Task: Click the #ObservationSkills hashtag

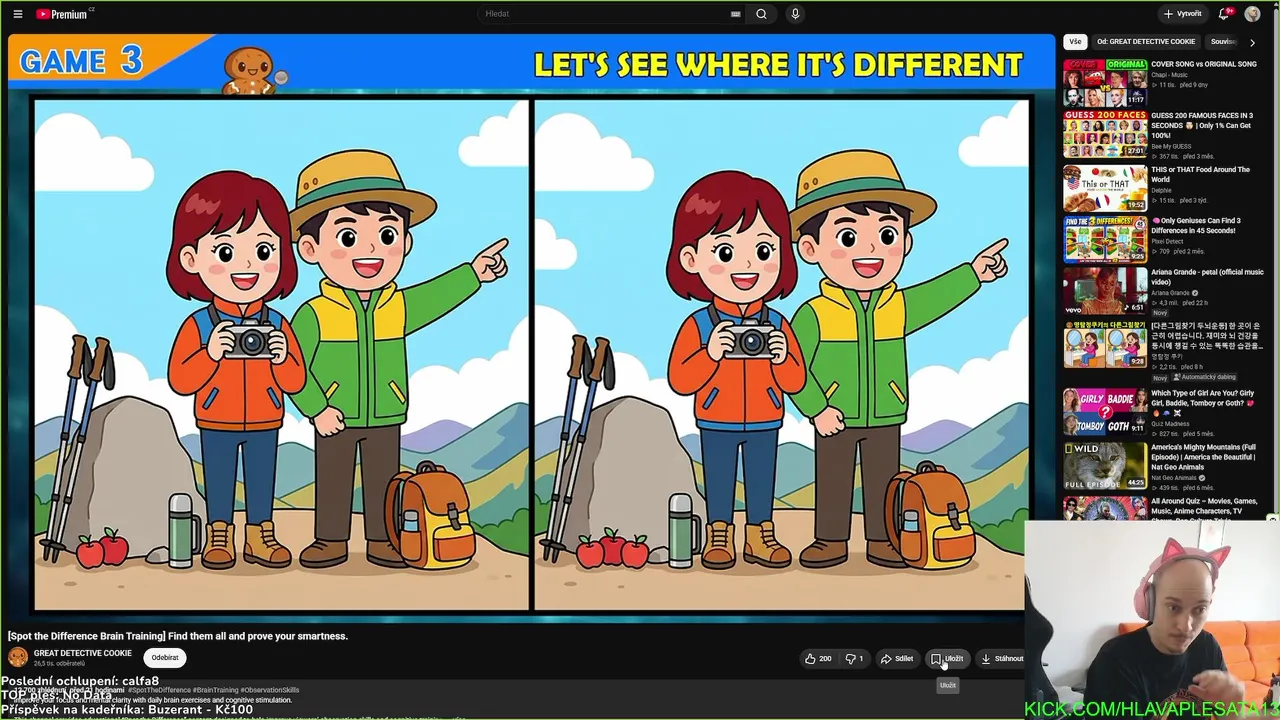Action: [269, 690]
